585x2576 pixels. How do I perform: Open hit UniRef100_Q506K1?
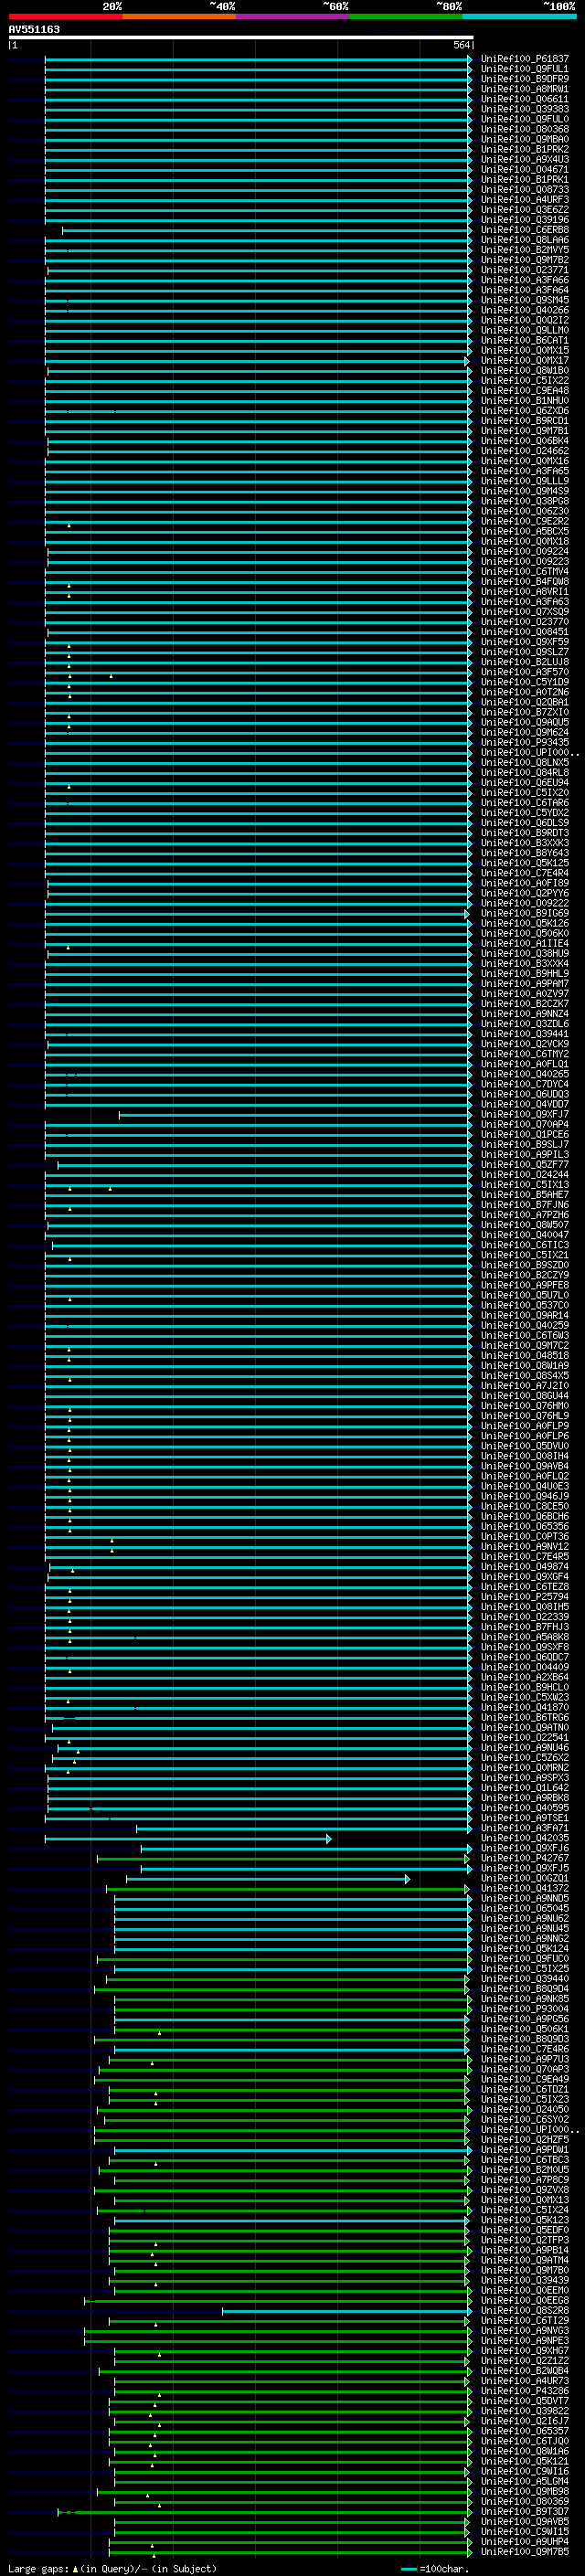pos(525,2029)
